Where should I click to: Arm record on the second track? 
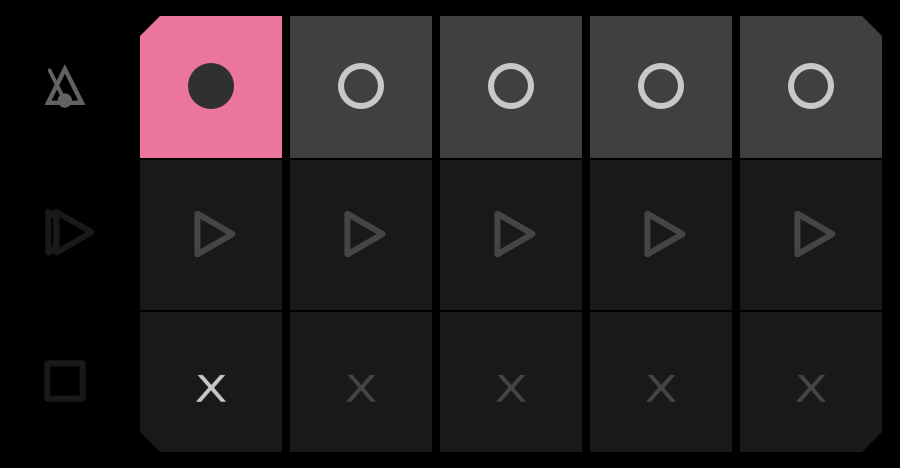tap(361, 87)
